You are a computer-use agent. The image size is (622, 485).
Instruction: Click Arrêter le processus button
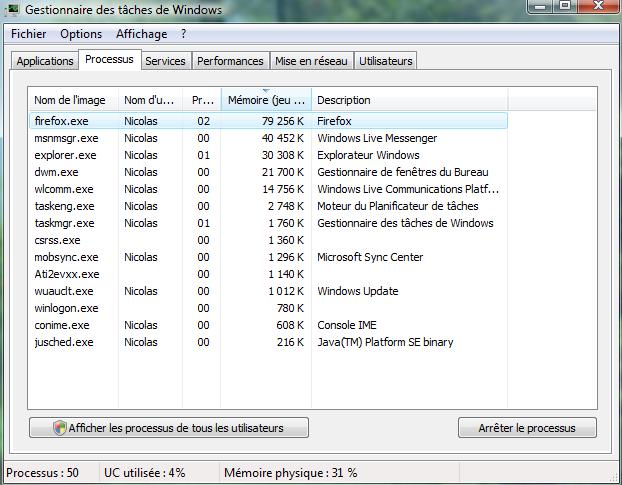coord(527,428)
